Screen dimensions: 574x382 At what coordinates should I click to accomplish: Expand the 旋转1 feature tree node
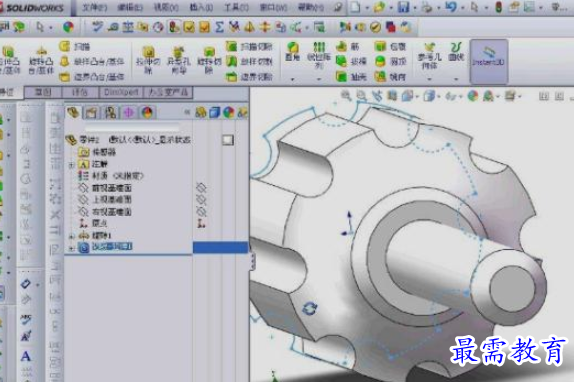[72, 236]
